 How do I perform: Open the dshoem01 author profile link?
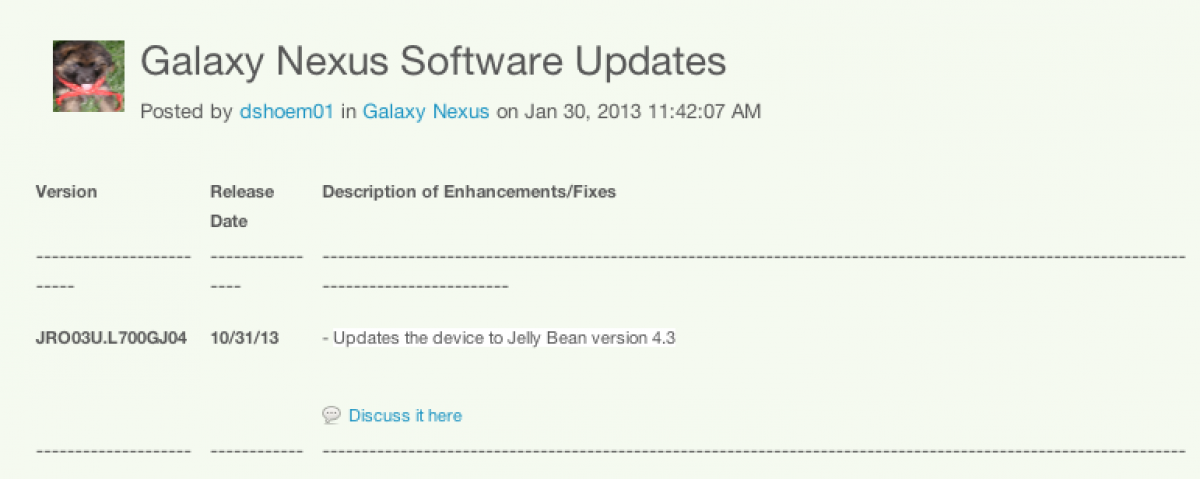point(286,112)
